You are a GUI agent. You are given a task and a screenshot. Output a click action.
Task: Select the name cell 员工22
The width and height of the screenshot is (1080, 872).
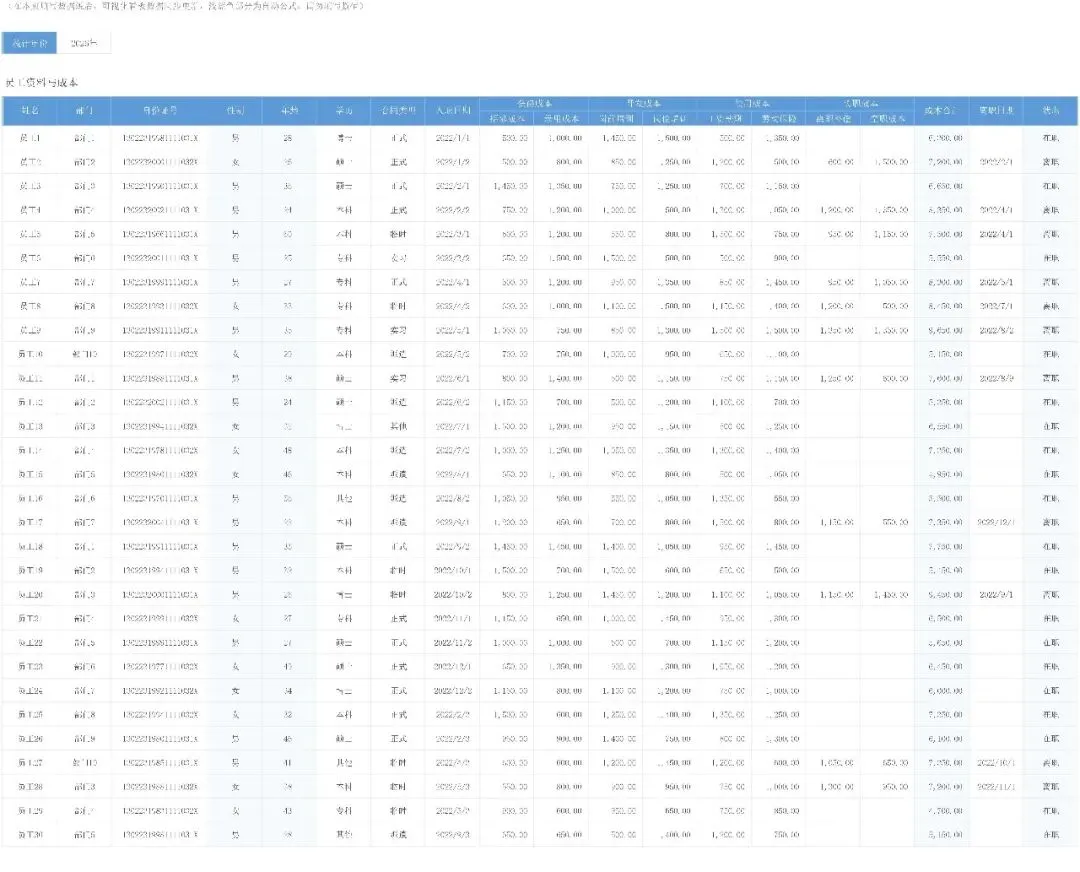pos(30,643)
